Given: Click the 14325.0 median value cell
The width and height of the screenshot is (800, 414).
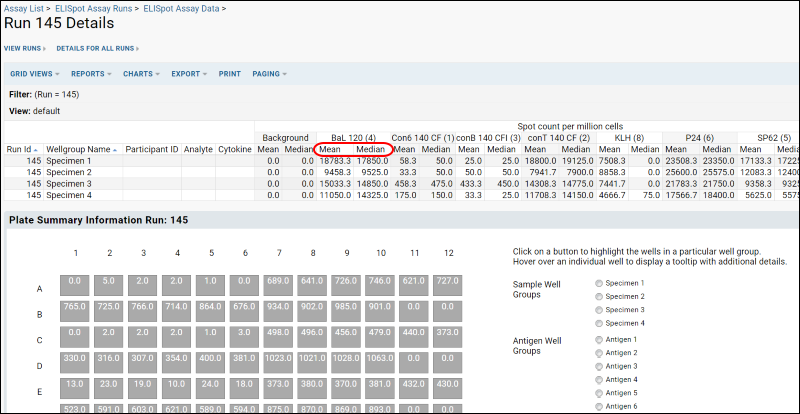Looking at the screenshot, I should pyautogui.click(x=372, y=194).
